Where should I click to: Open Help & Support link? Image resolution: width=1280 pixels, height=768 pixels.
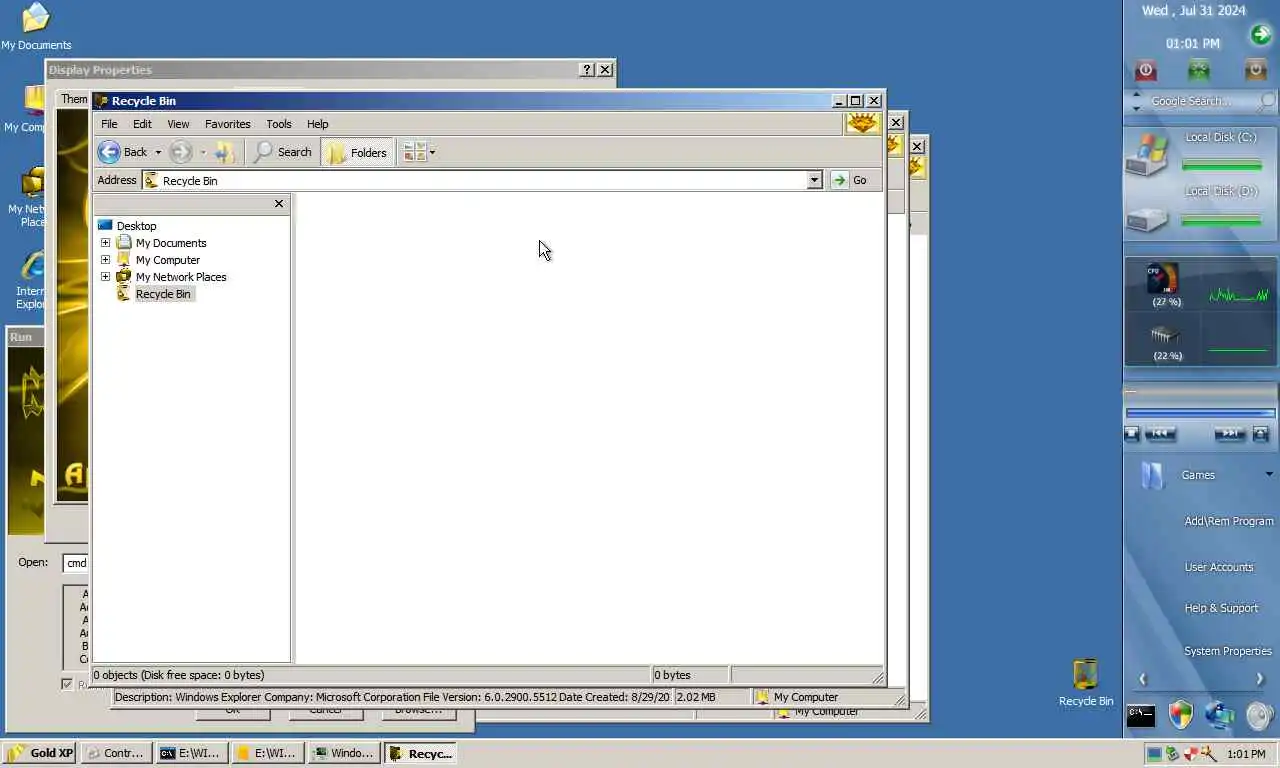pyautogui.click(x=1221, y=608)
